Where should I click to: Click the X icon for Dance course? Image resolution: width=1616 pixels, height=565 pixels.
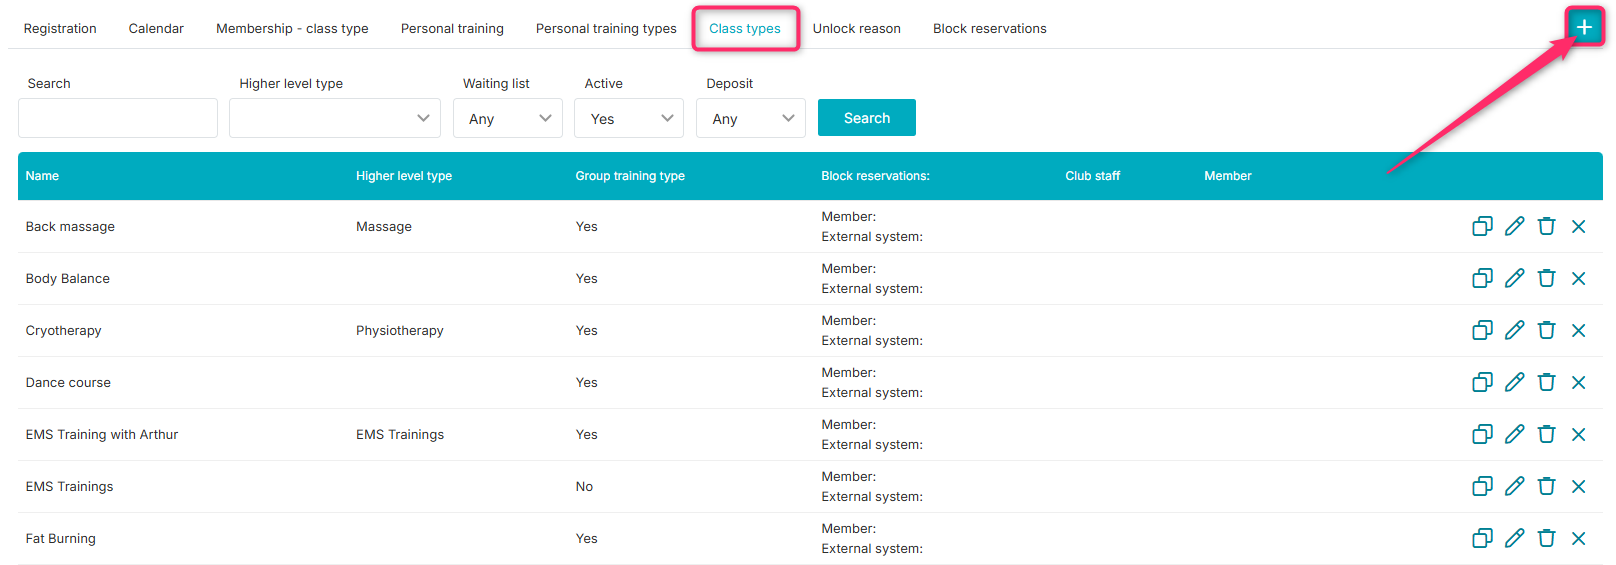click(x=1578, y=382)
